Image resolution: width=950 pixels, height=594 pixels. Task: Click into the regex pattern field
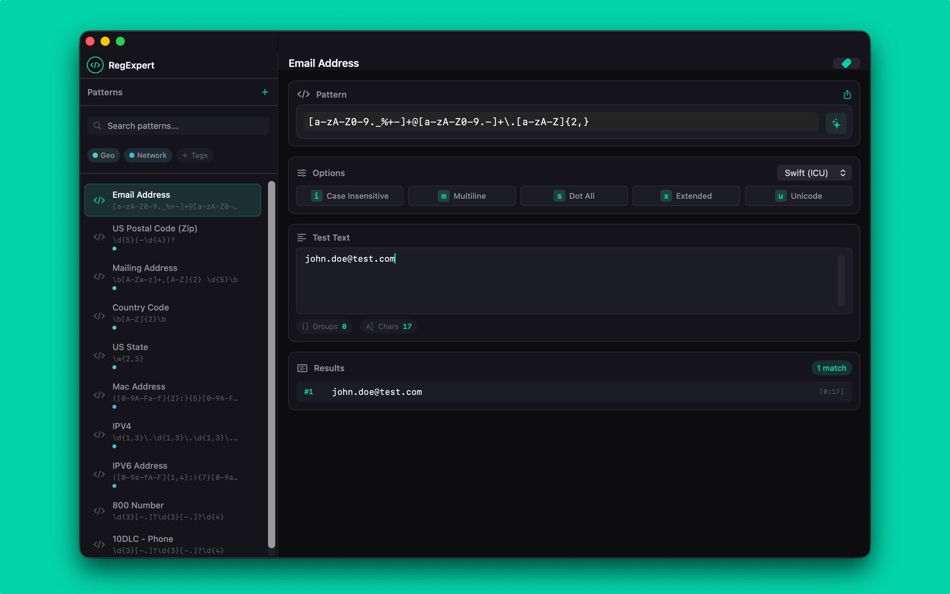[x=561, y=122]
